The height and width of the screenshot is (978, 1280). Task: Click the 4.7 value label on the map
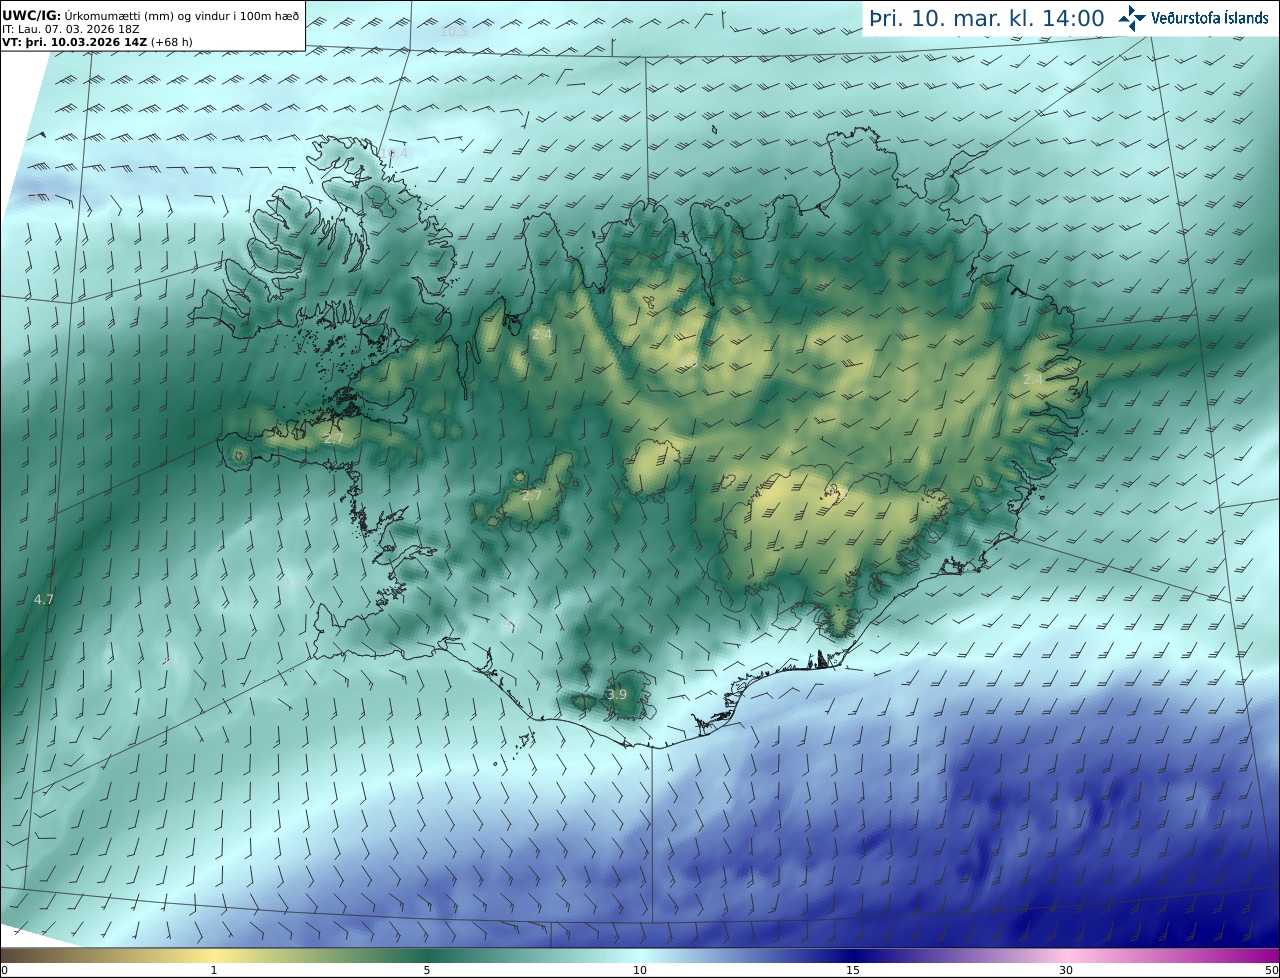click(44, 599)
